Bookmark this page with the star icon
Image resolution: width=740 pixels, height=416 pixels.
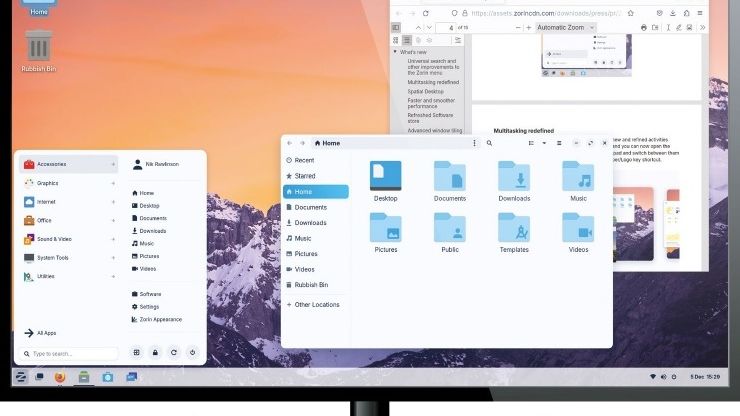(x=631, y=13)
